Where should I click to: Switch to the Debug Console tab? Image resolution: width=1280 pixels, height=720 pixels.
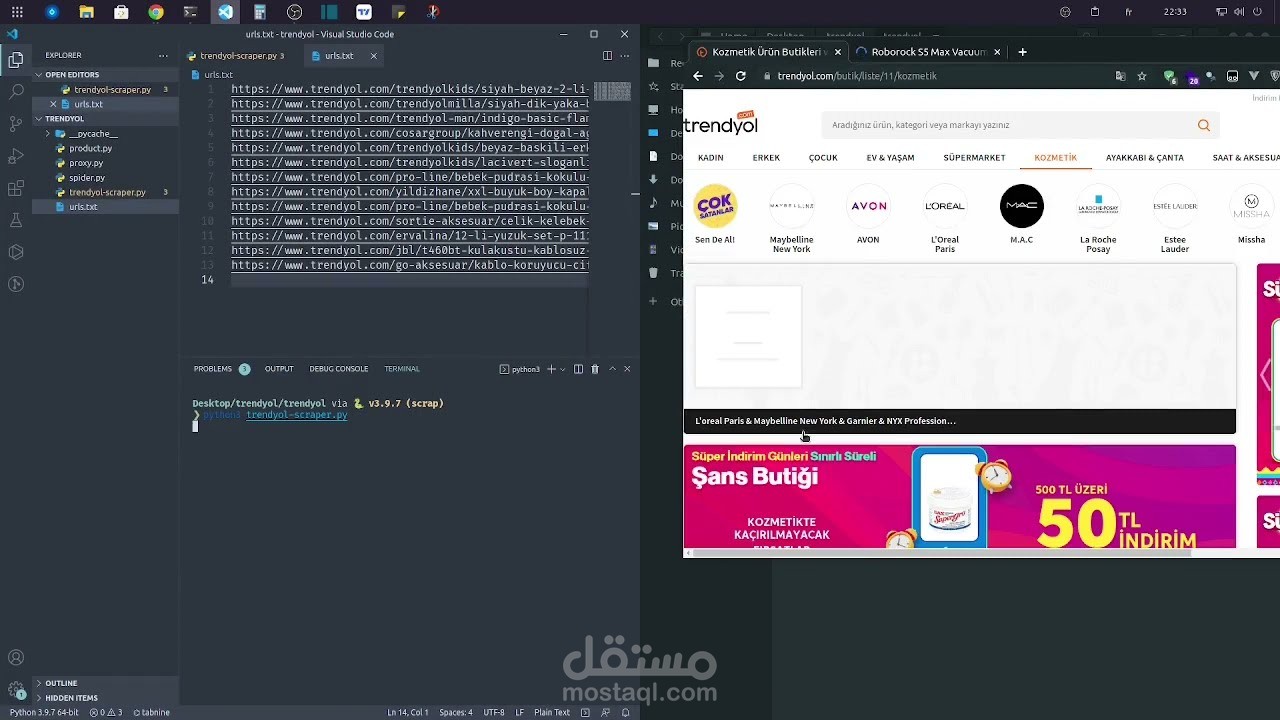pos(339,369)
